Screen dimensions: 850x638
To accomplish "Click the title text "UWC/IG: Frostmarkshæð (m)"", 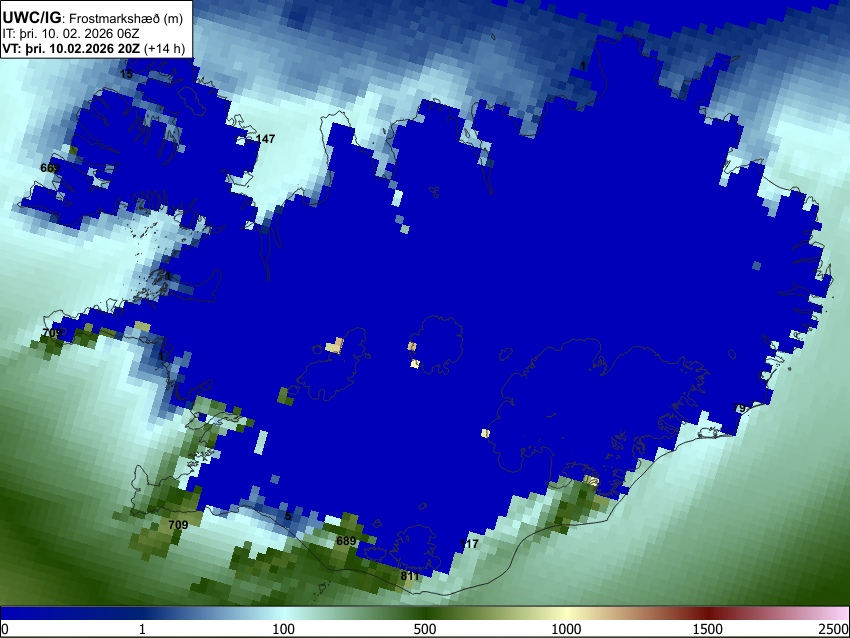I will click(x=93, y=18).
